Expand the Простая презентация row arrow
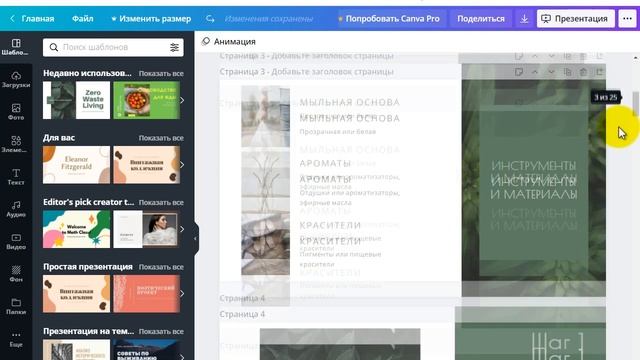640x360 pixels. 182,293
